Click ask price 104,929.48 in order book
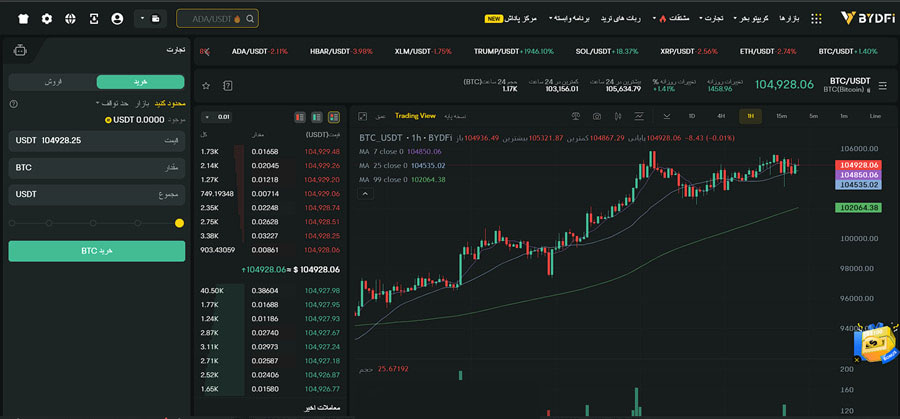Screen dimensions: 900x419 pos(323,152)
